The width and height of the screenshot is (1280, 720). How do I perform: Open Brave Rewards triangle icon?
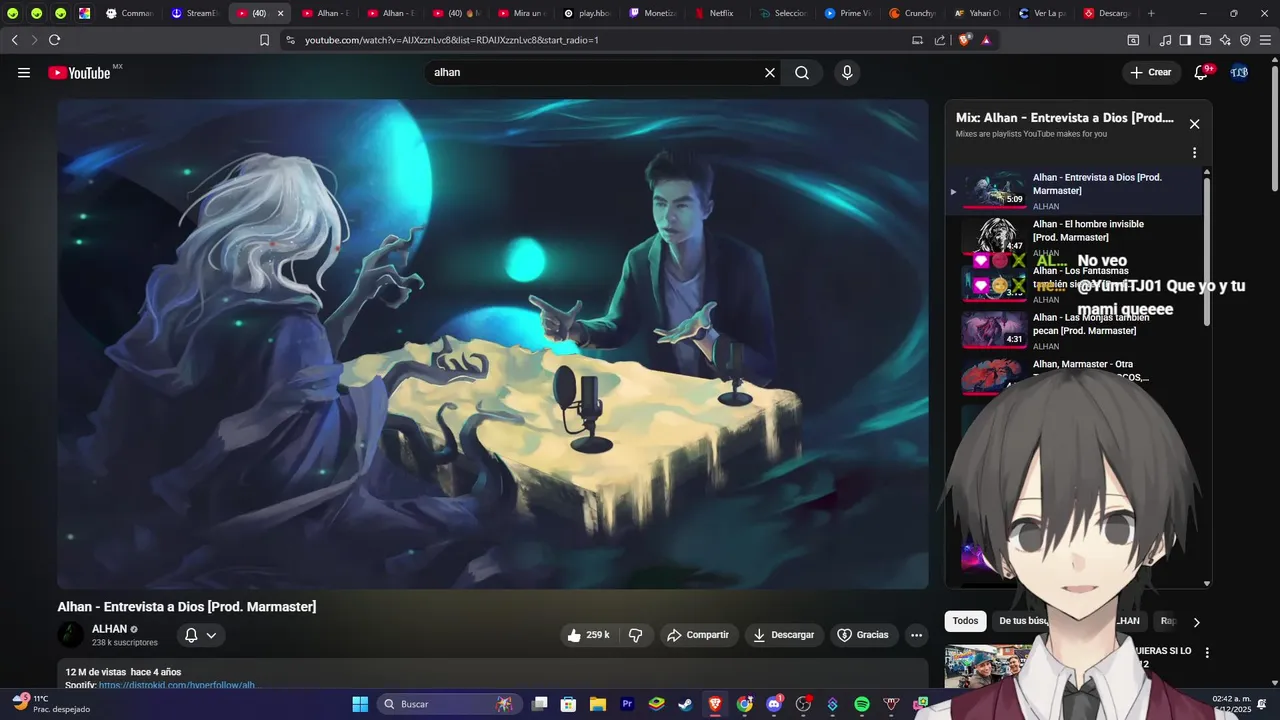tap(986, 40)
